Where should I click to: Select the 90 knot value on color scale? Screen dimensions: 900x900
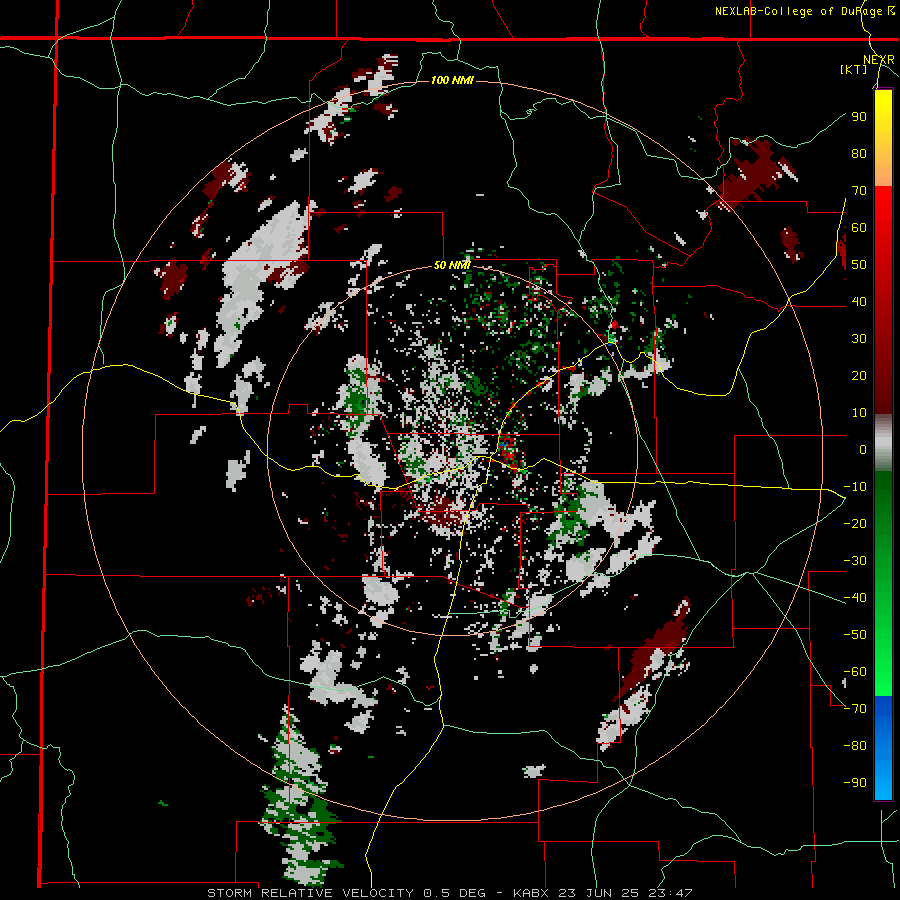pyautogui.click(x=859, y=117)
